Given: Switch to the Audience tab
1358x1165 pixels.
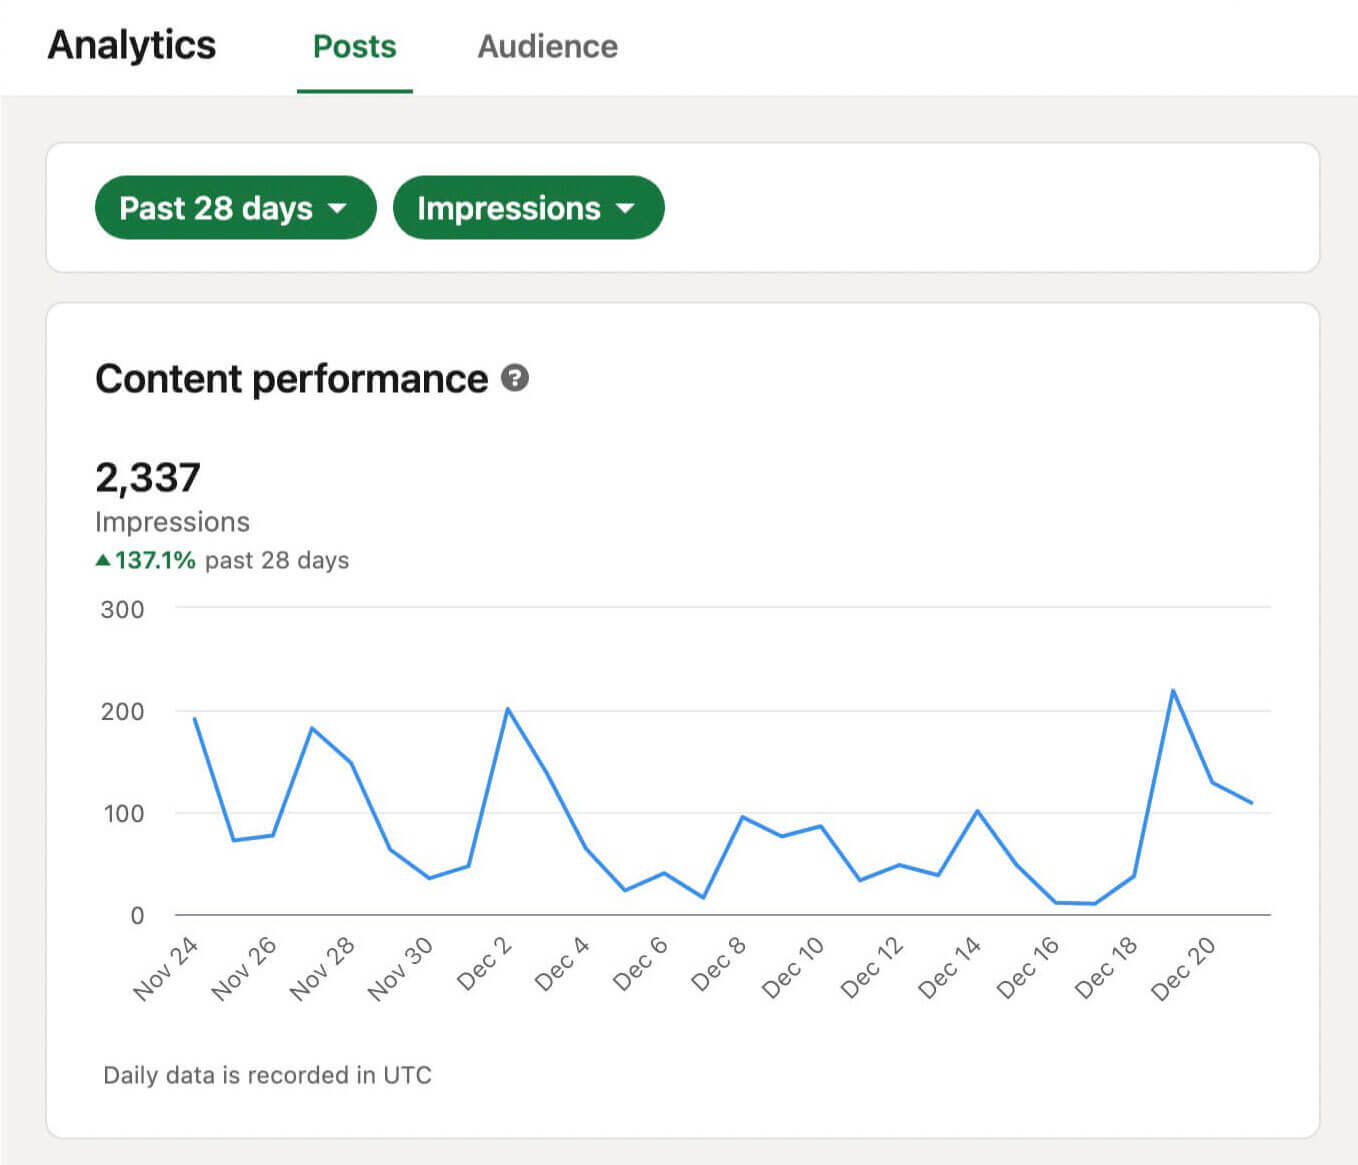Looking at the screenshot, I should point(547,45).
